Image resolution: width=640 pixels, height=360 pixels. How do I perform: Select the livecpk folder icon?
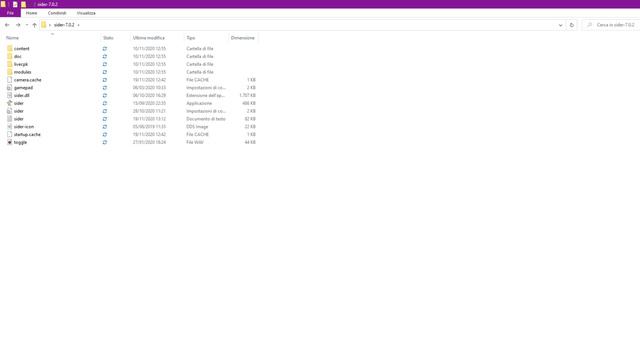coord(10,64)
